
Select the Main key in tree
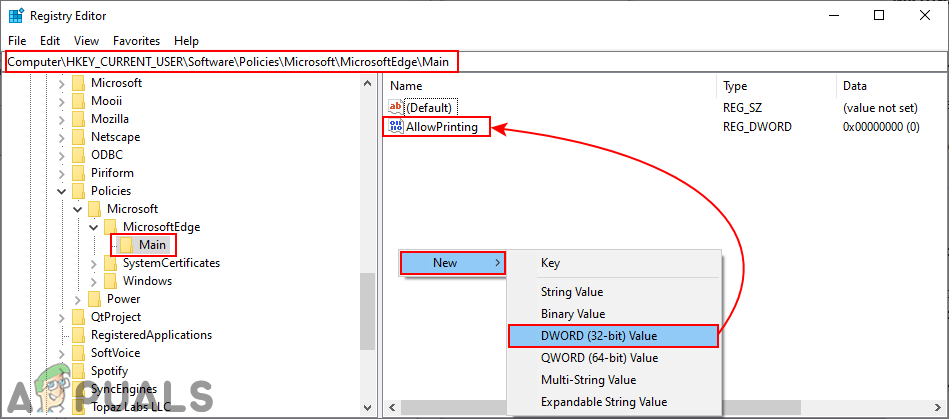(x=152, y=245)
